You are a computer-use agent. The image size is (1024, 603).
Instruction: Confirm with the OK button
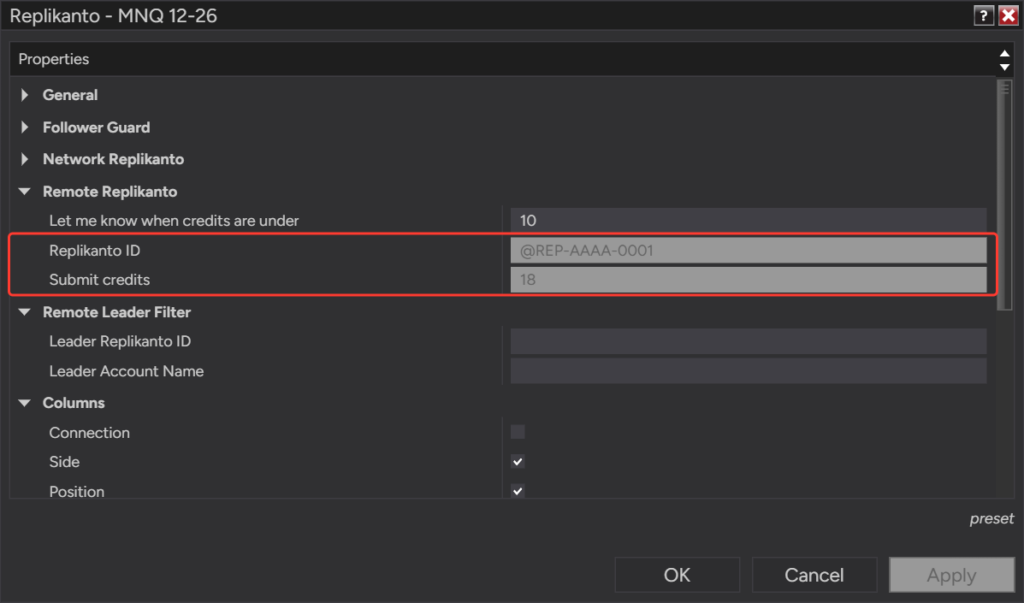[677, 575]
